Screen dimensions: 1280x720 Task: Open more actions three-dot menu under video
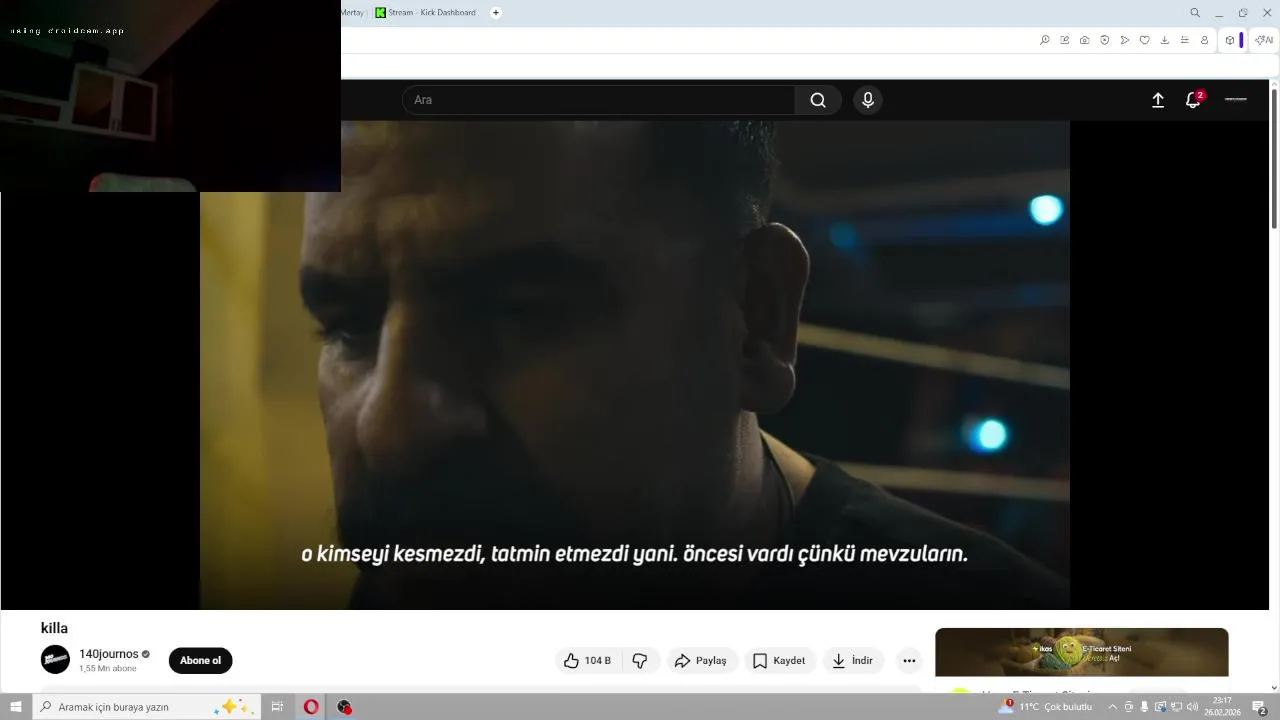tap(908, 661)
